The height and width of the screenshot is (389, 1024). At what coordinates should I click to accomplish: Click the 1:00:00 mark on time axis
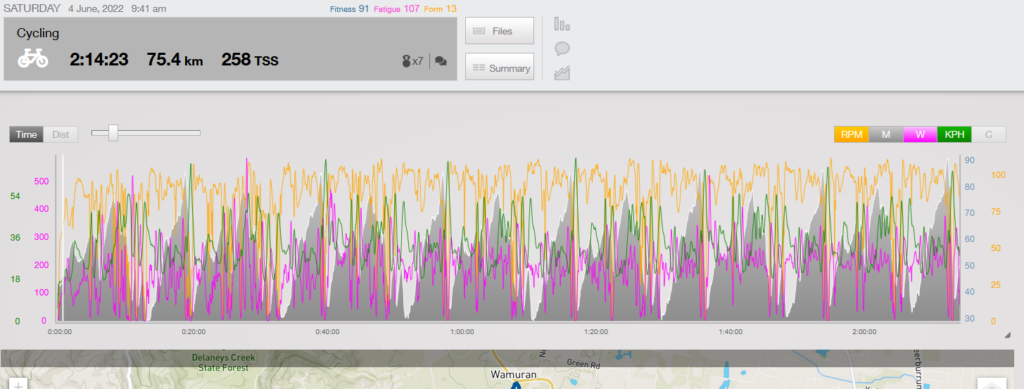[x=462, y=332]
